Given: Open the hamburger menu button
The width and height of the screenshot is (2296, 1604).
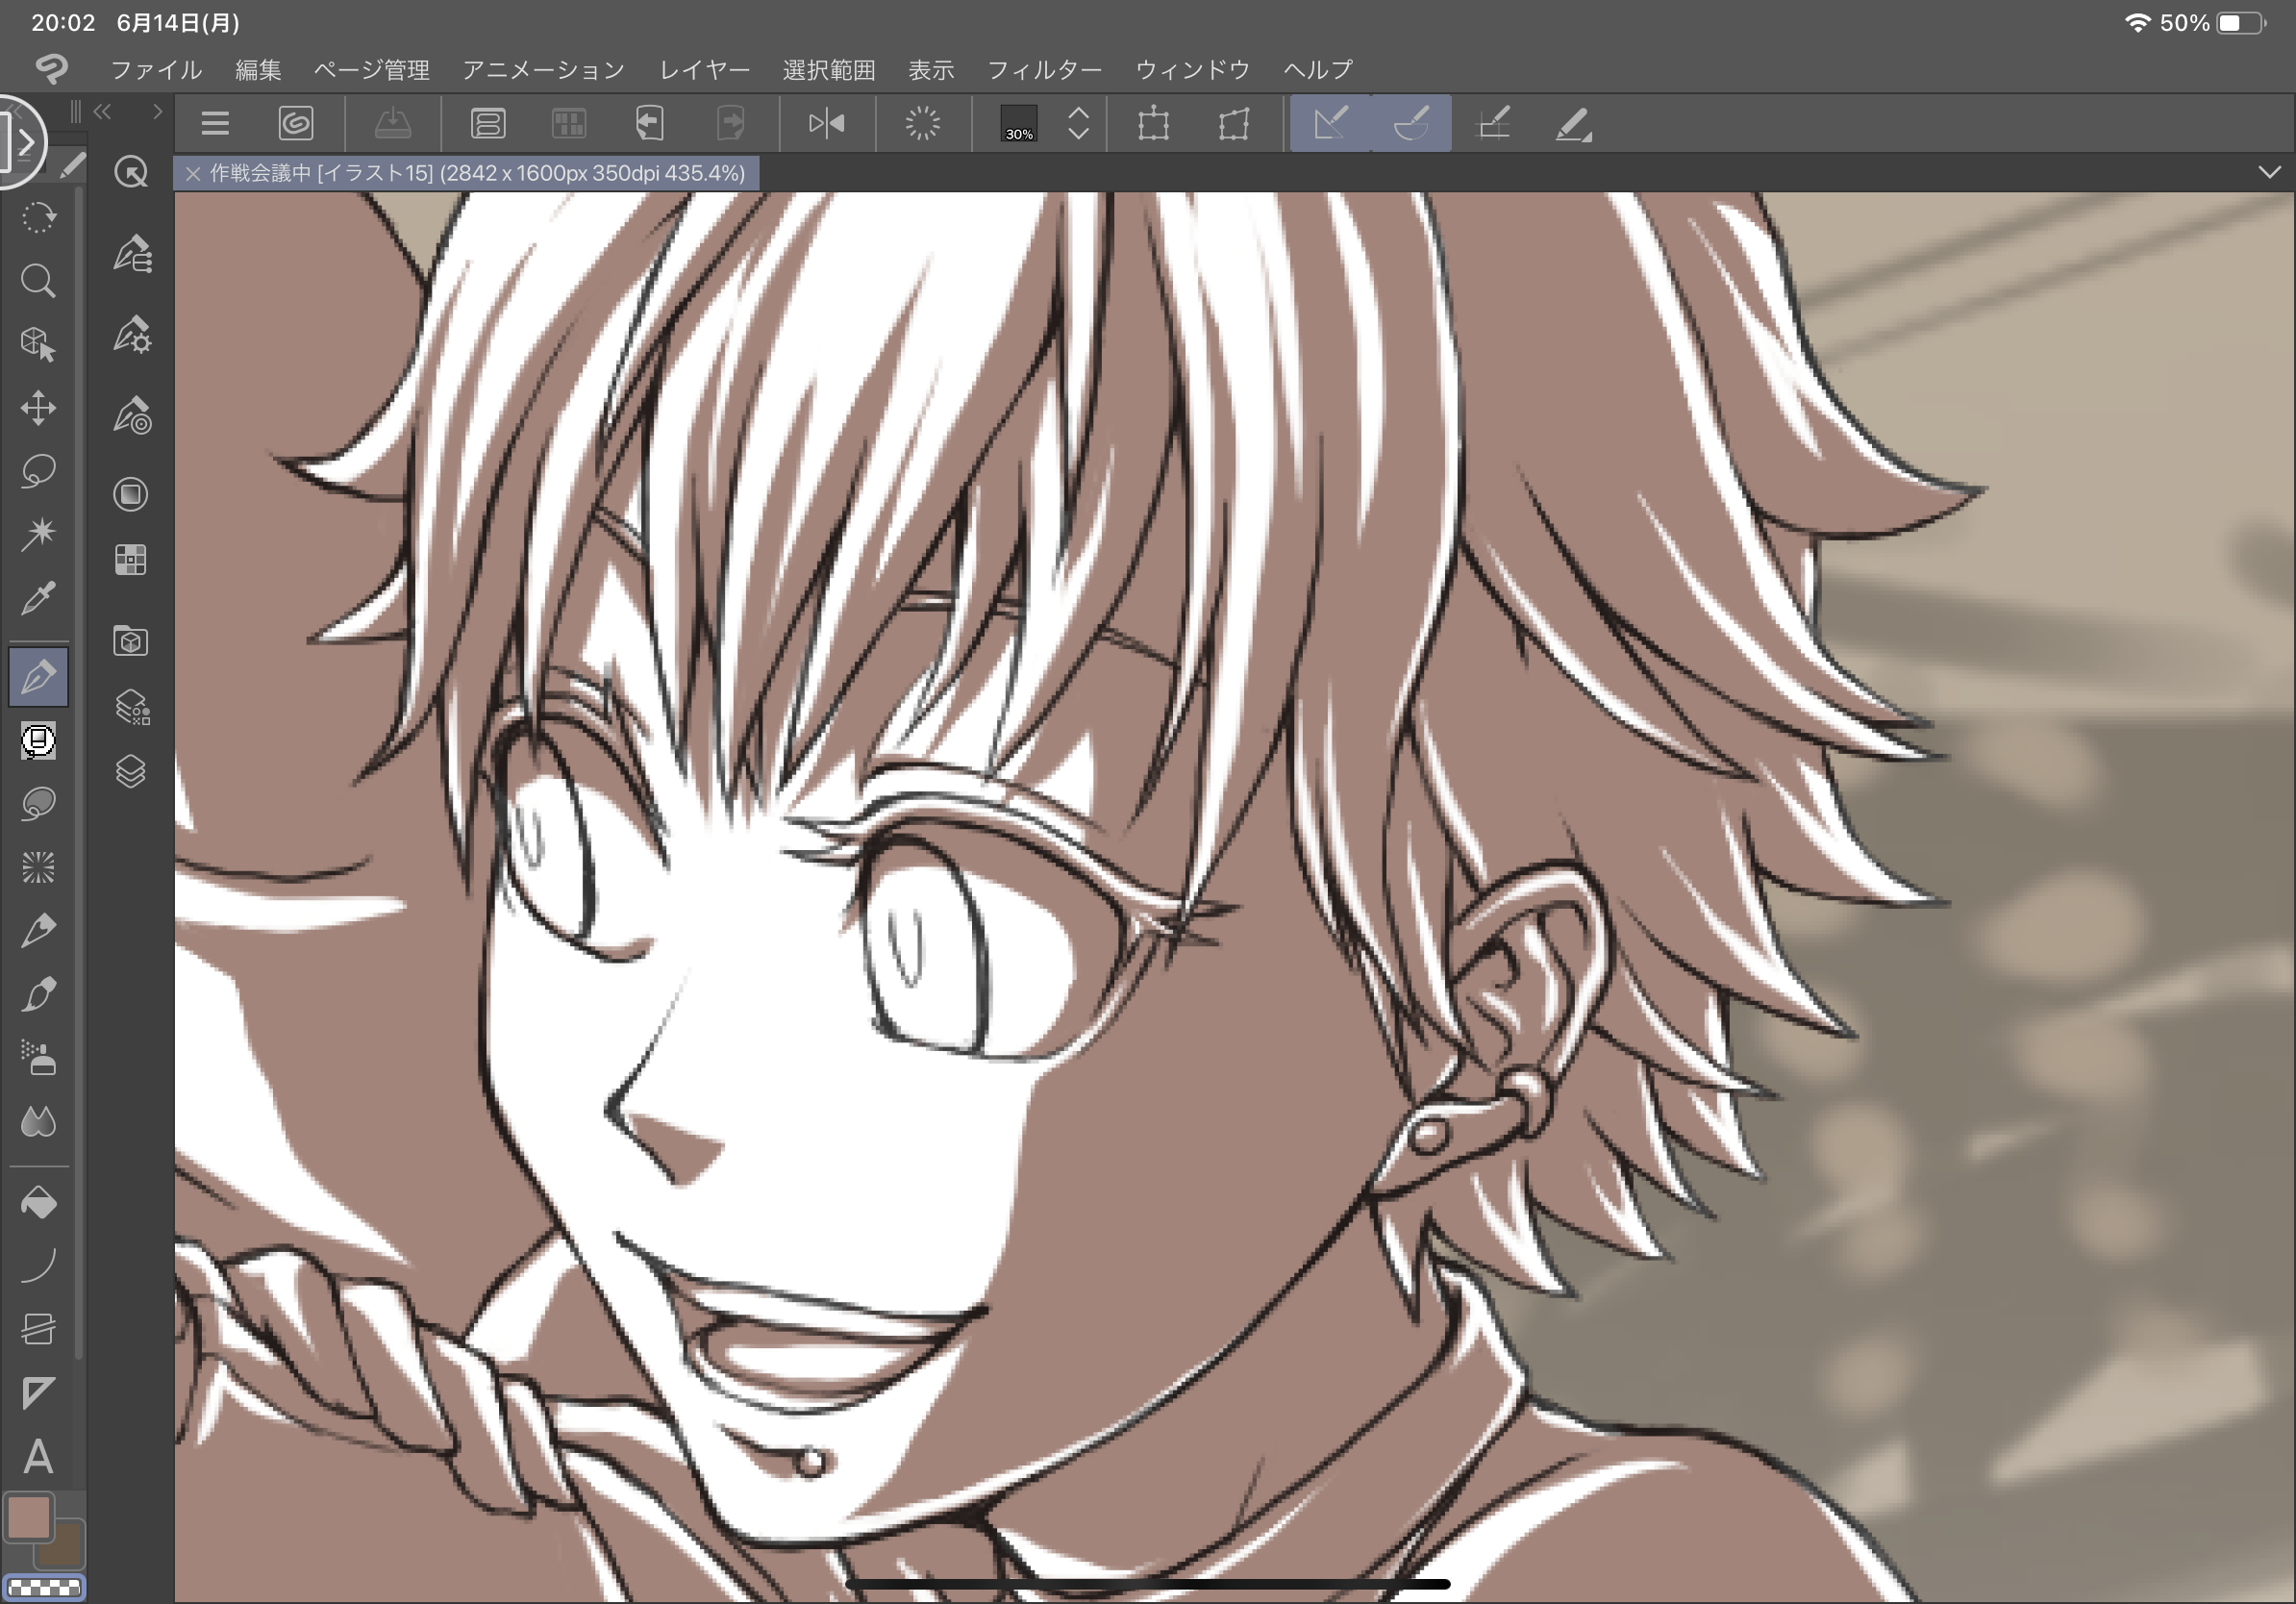Looking at the screenshot, I should [x=215, y=124].
